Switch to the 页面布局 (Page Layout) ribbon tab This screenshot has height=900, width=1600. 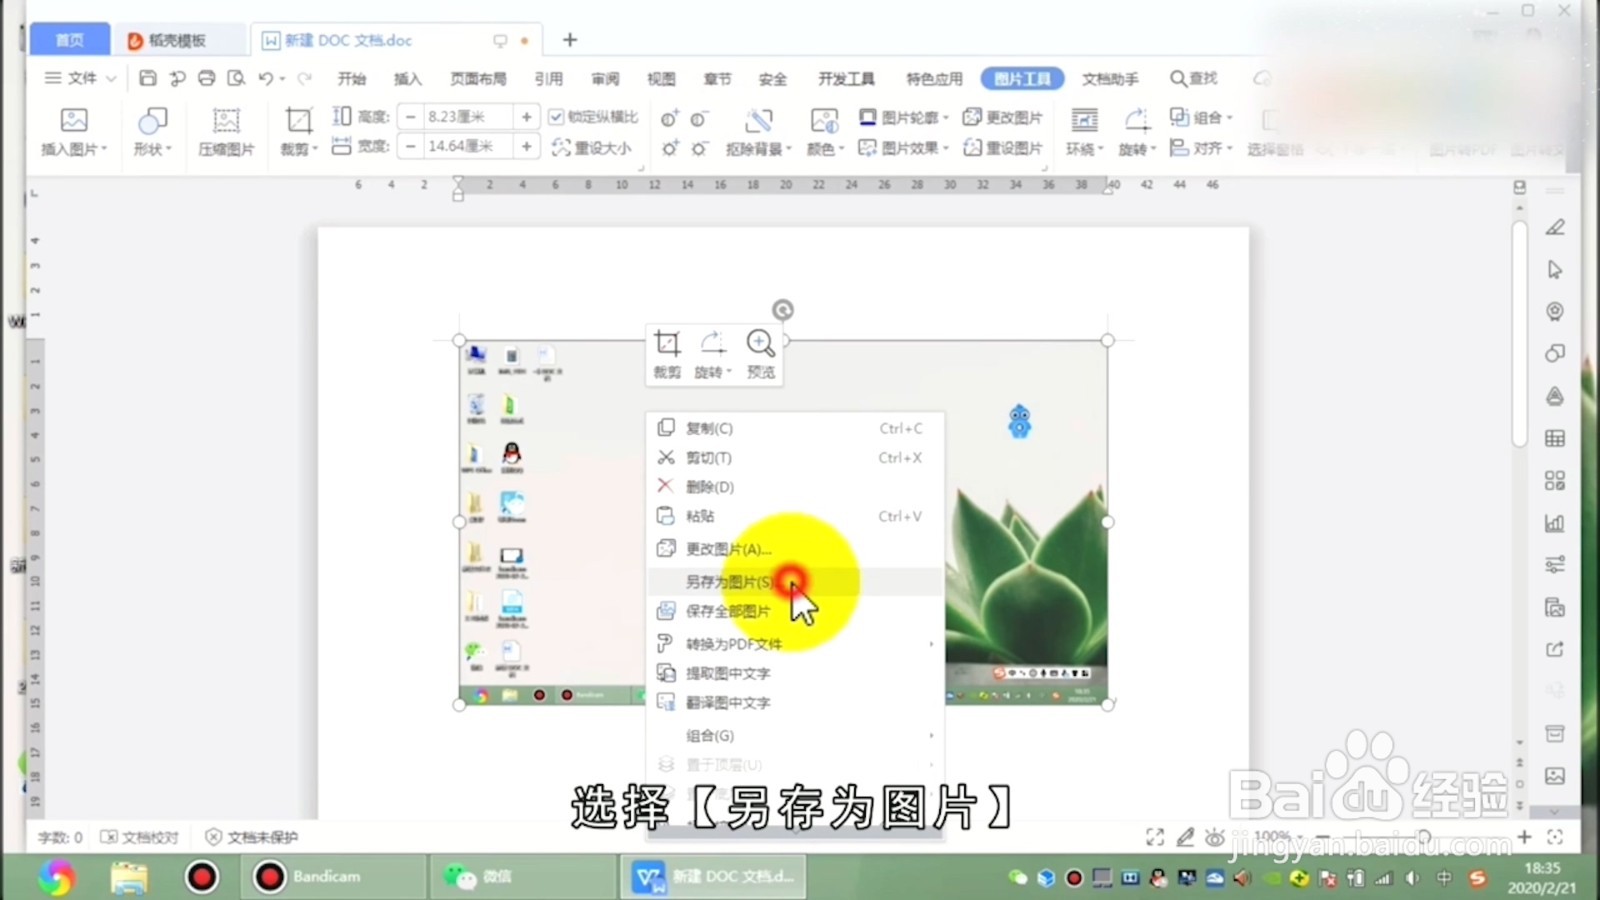pyautogui.click(x=478, y=78)
